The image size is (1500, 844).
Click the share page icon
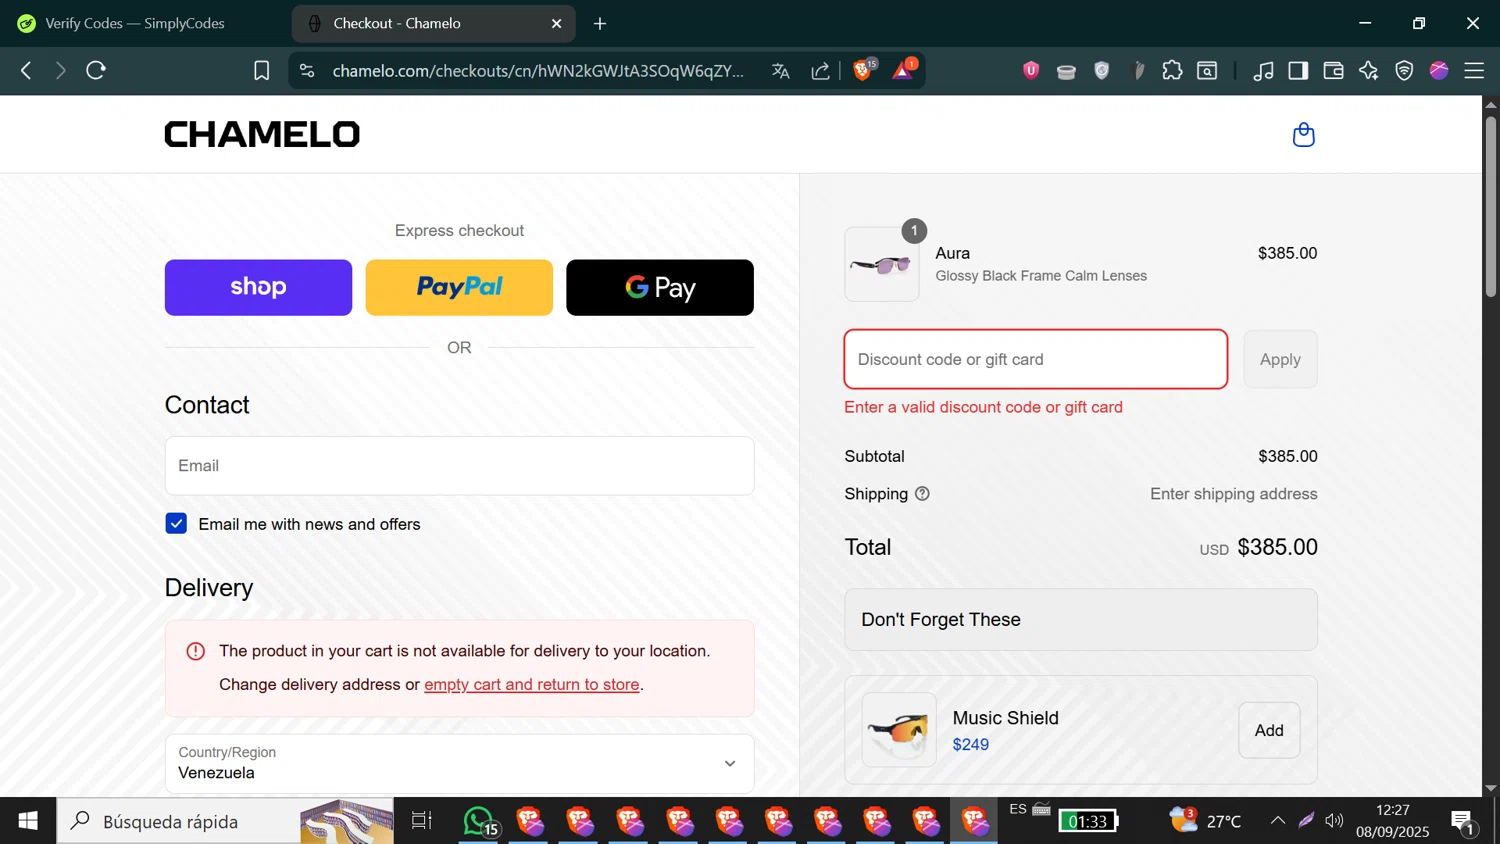[821, 71]
